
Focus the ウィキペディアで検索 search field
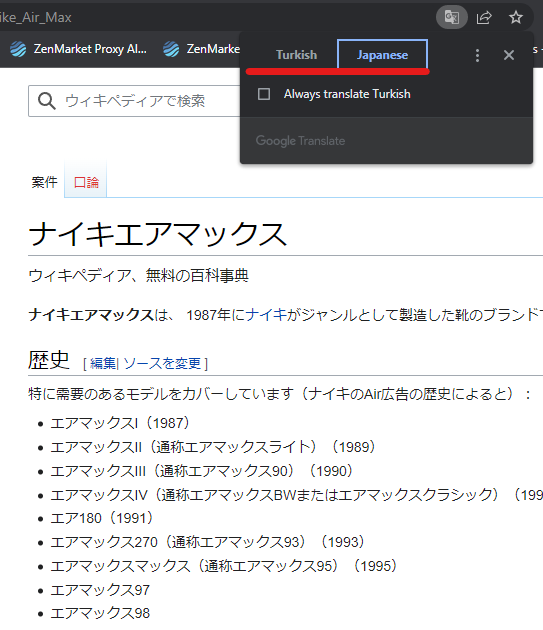point(135,101)
